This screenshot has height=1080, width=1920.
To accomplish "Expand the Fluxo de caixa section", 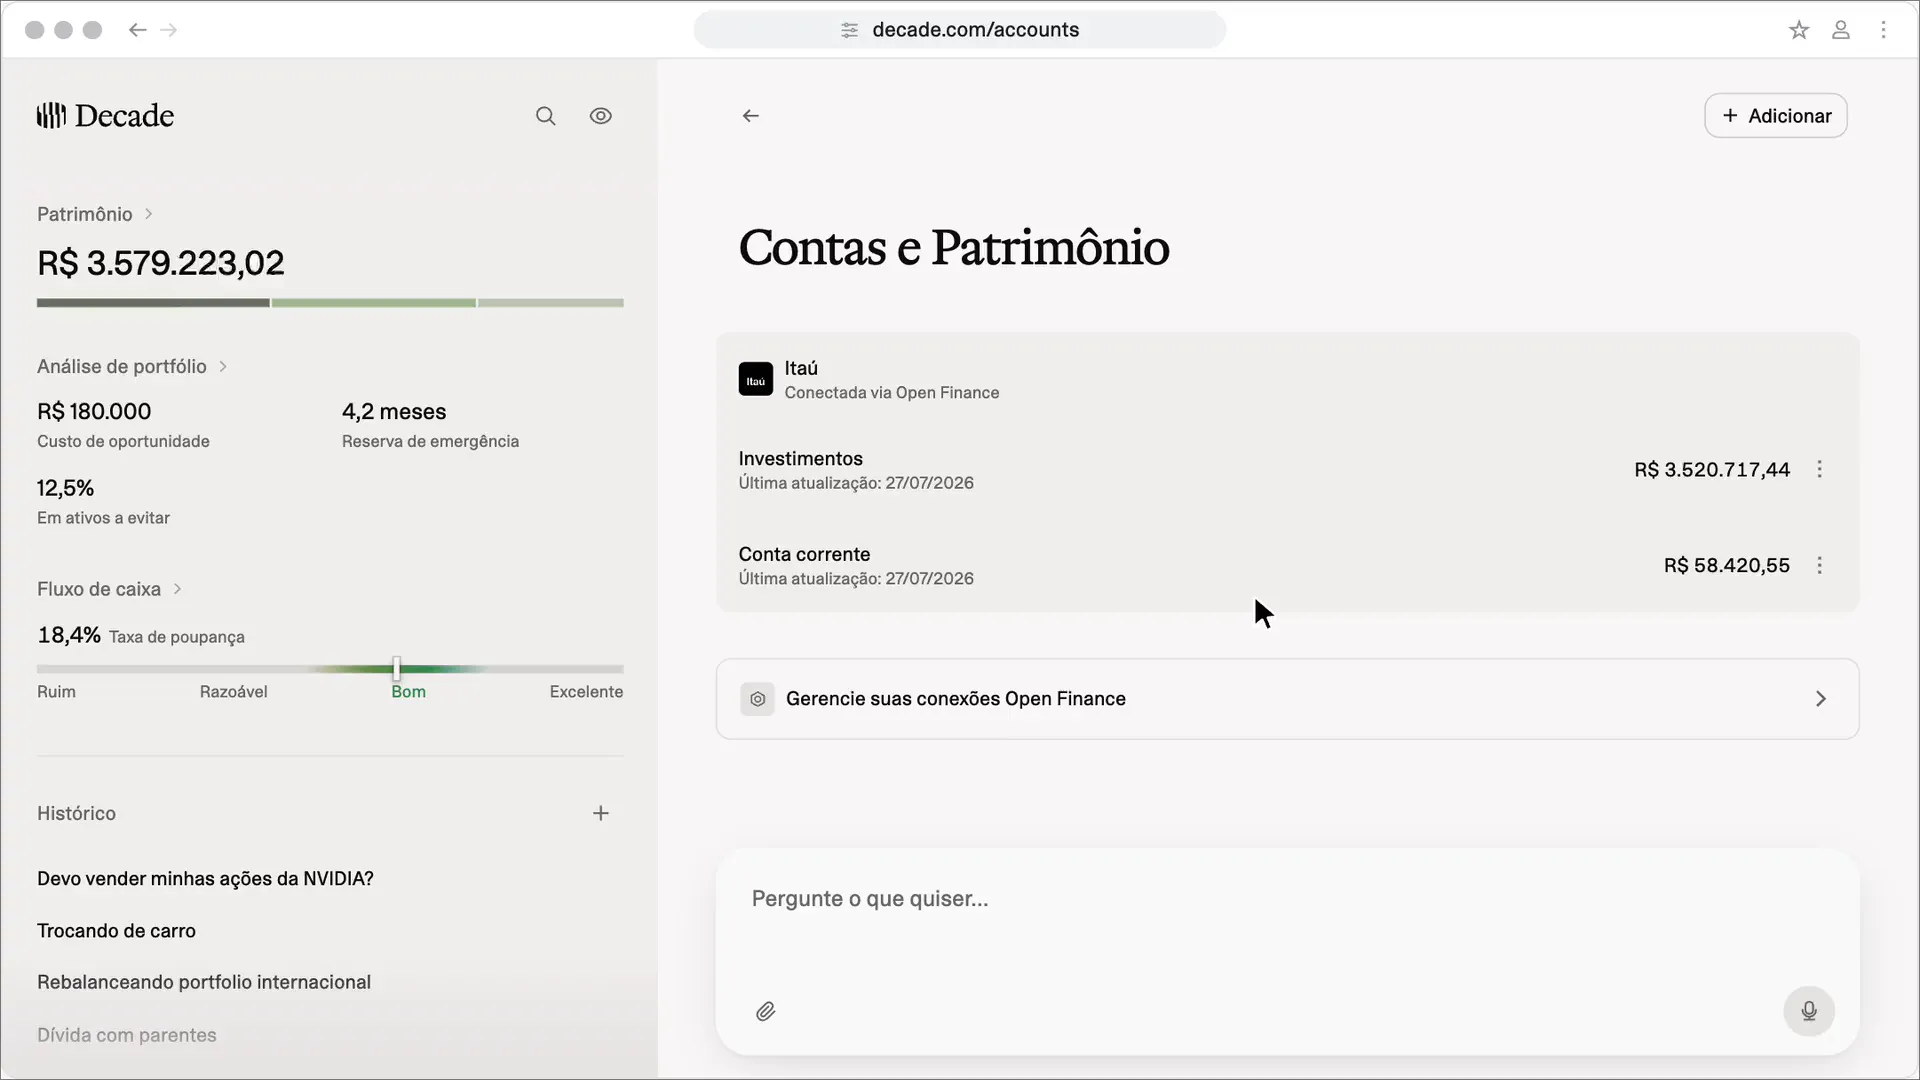I will pos(110,589).
